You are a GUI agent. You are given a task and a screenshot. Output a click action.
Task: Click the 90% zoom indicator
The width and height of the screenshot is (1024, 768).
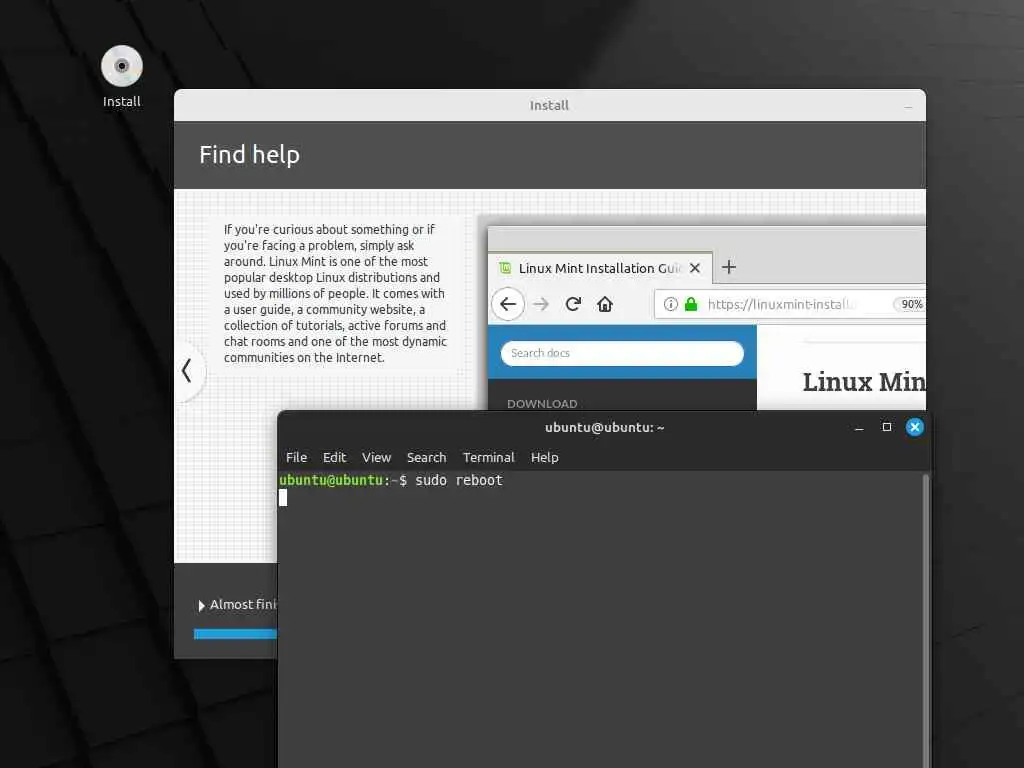tap(910, 304)
